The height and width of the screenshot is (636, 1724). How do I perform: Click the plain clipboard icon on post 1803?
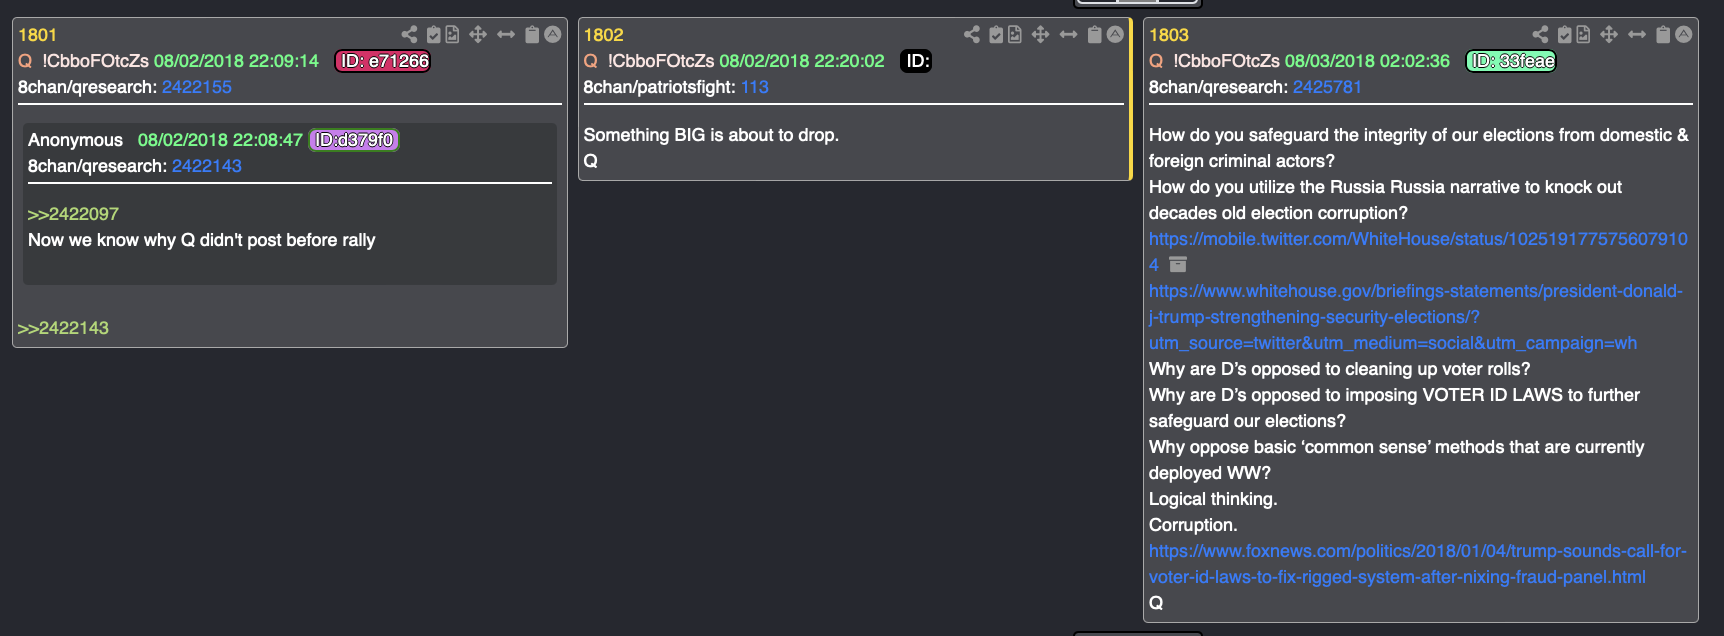pos(1663,35)
